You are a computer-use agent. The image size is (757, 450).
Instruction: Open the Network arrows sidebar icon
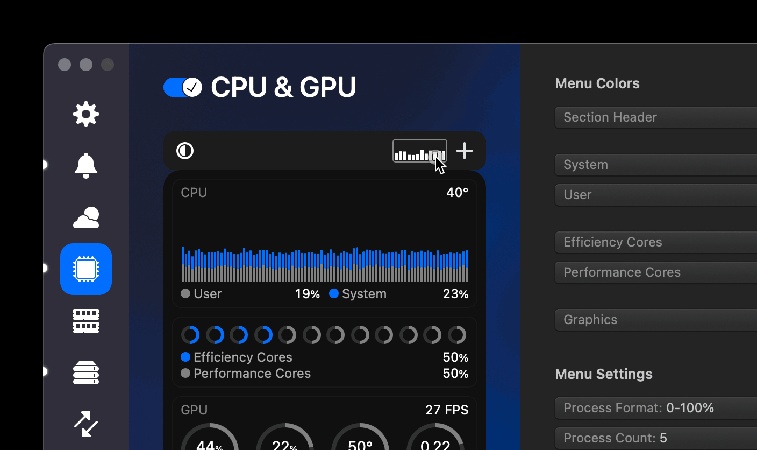pos(86,424)
